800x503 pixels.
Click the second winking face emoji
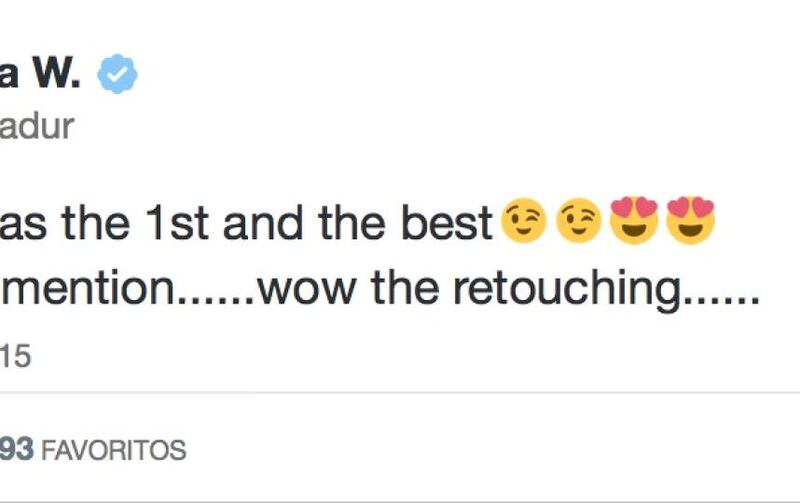(x=579, y=220)
